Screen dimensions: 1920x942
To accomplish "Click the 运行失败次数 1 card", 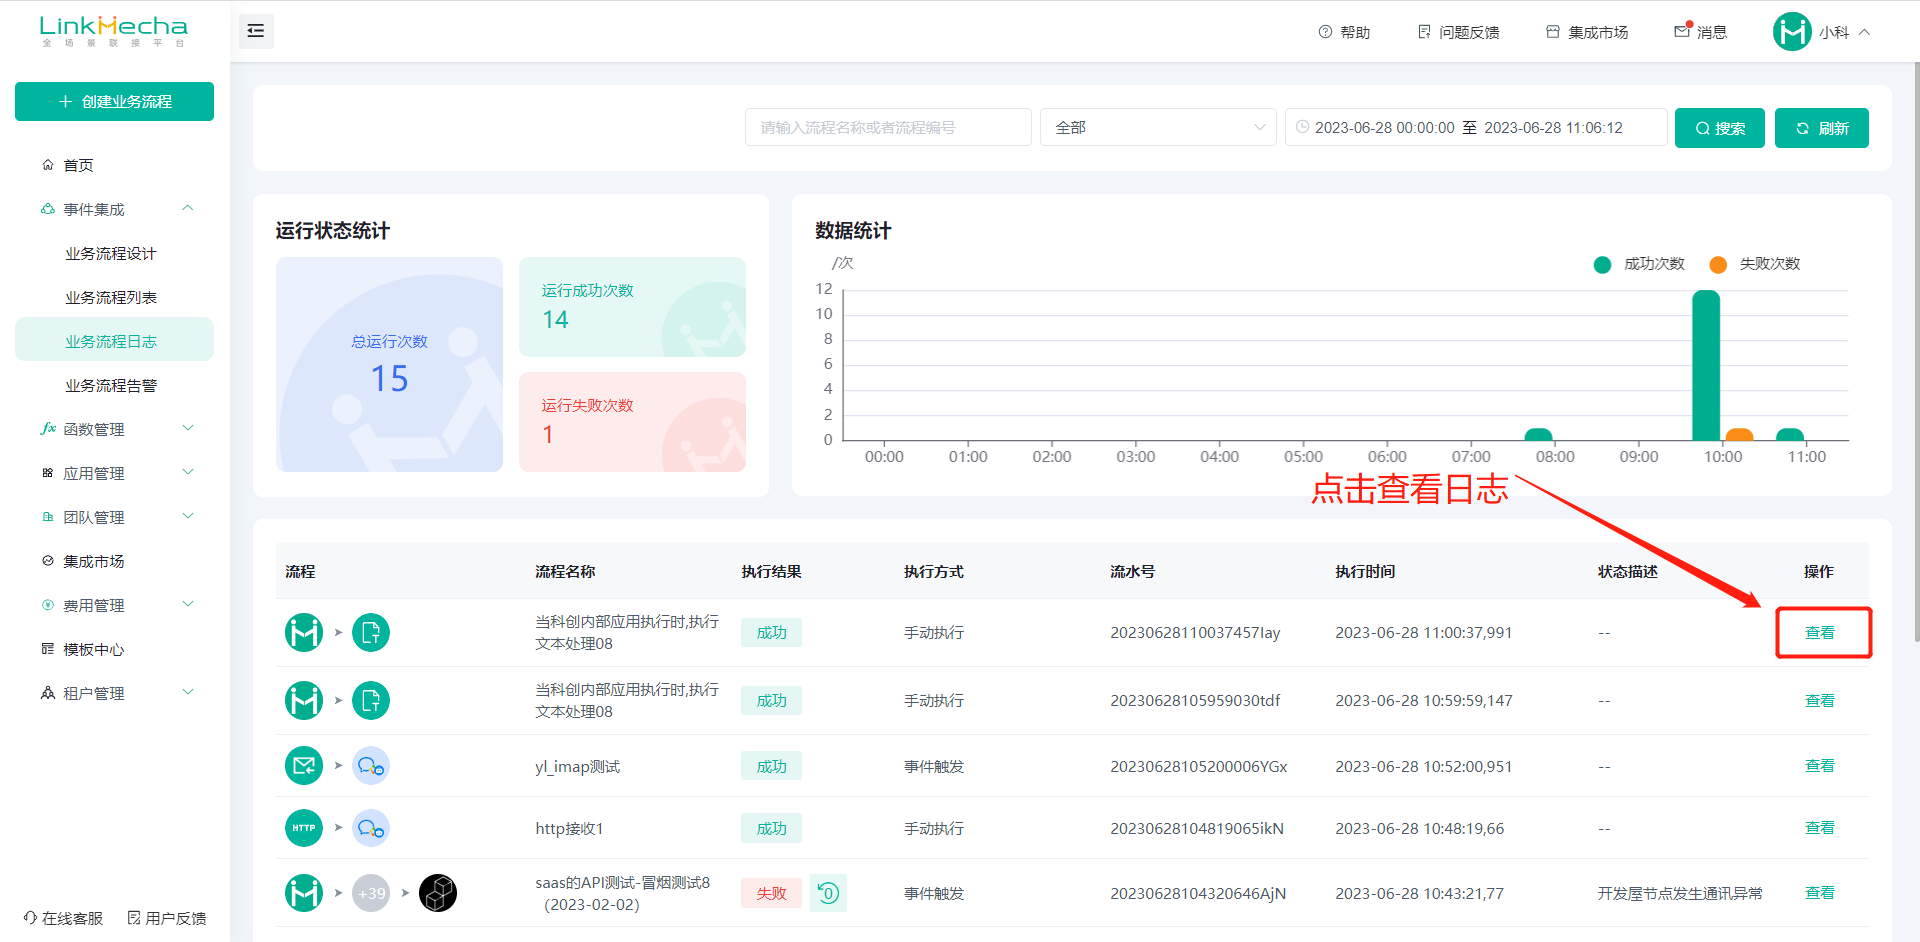I will click(632, 422).
